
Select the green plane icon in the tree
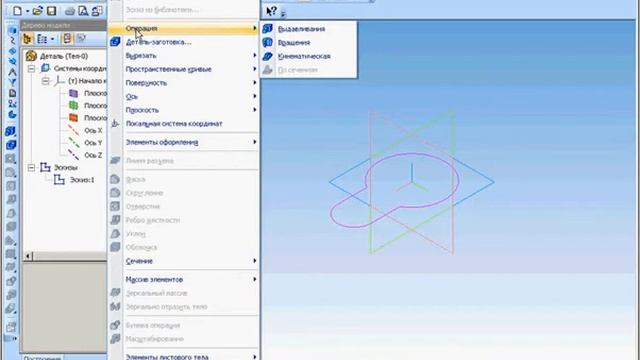tap(73, 106)
